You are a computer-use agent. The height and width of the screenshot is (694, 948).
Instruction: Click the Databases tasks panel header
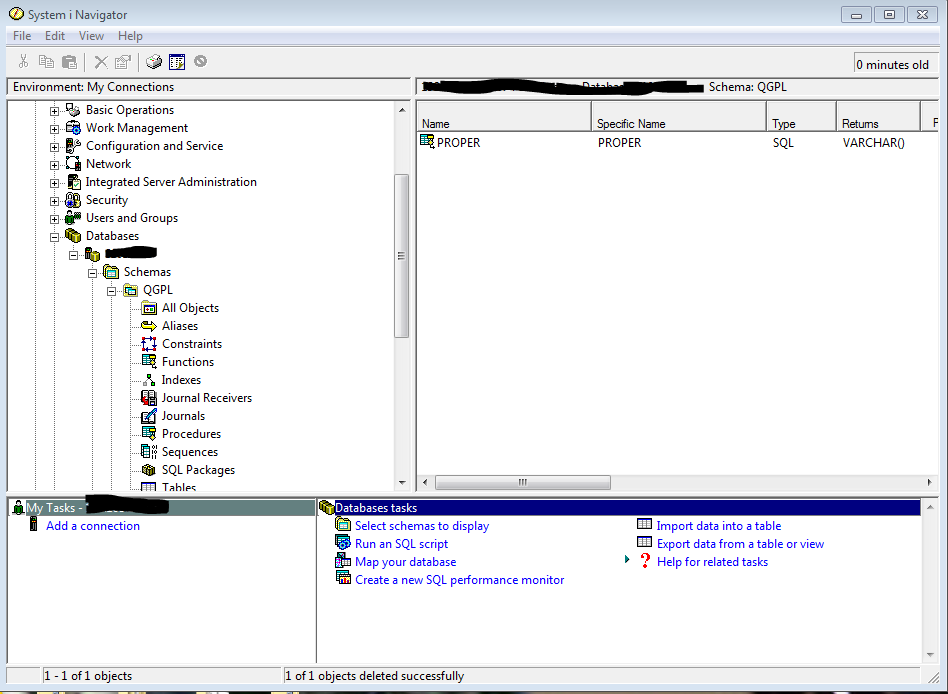pyautogui.click(x=619, y=508)
